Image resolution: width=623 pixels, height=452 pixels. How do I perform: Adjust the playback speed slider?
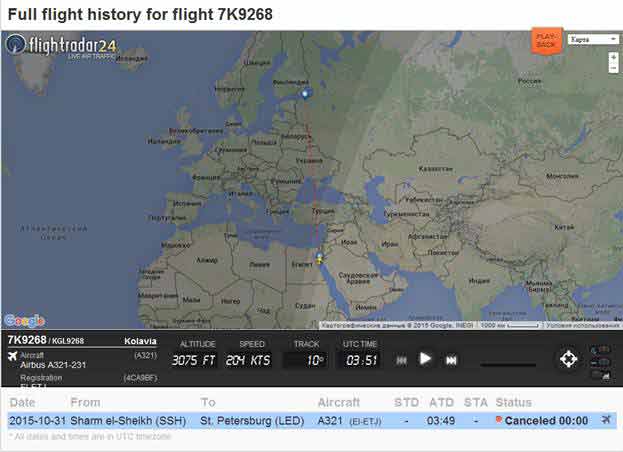[508, 364]
